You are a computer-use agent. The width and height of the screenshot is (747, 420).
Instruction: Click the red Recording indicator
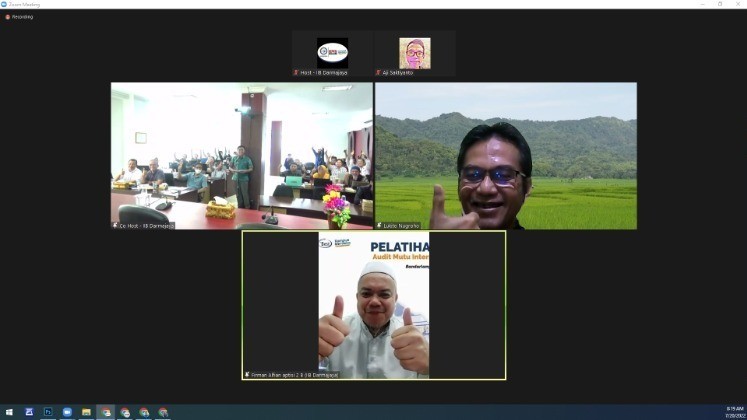coord(20,17)
